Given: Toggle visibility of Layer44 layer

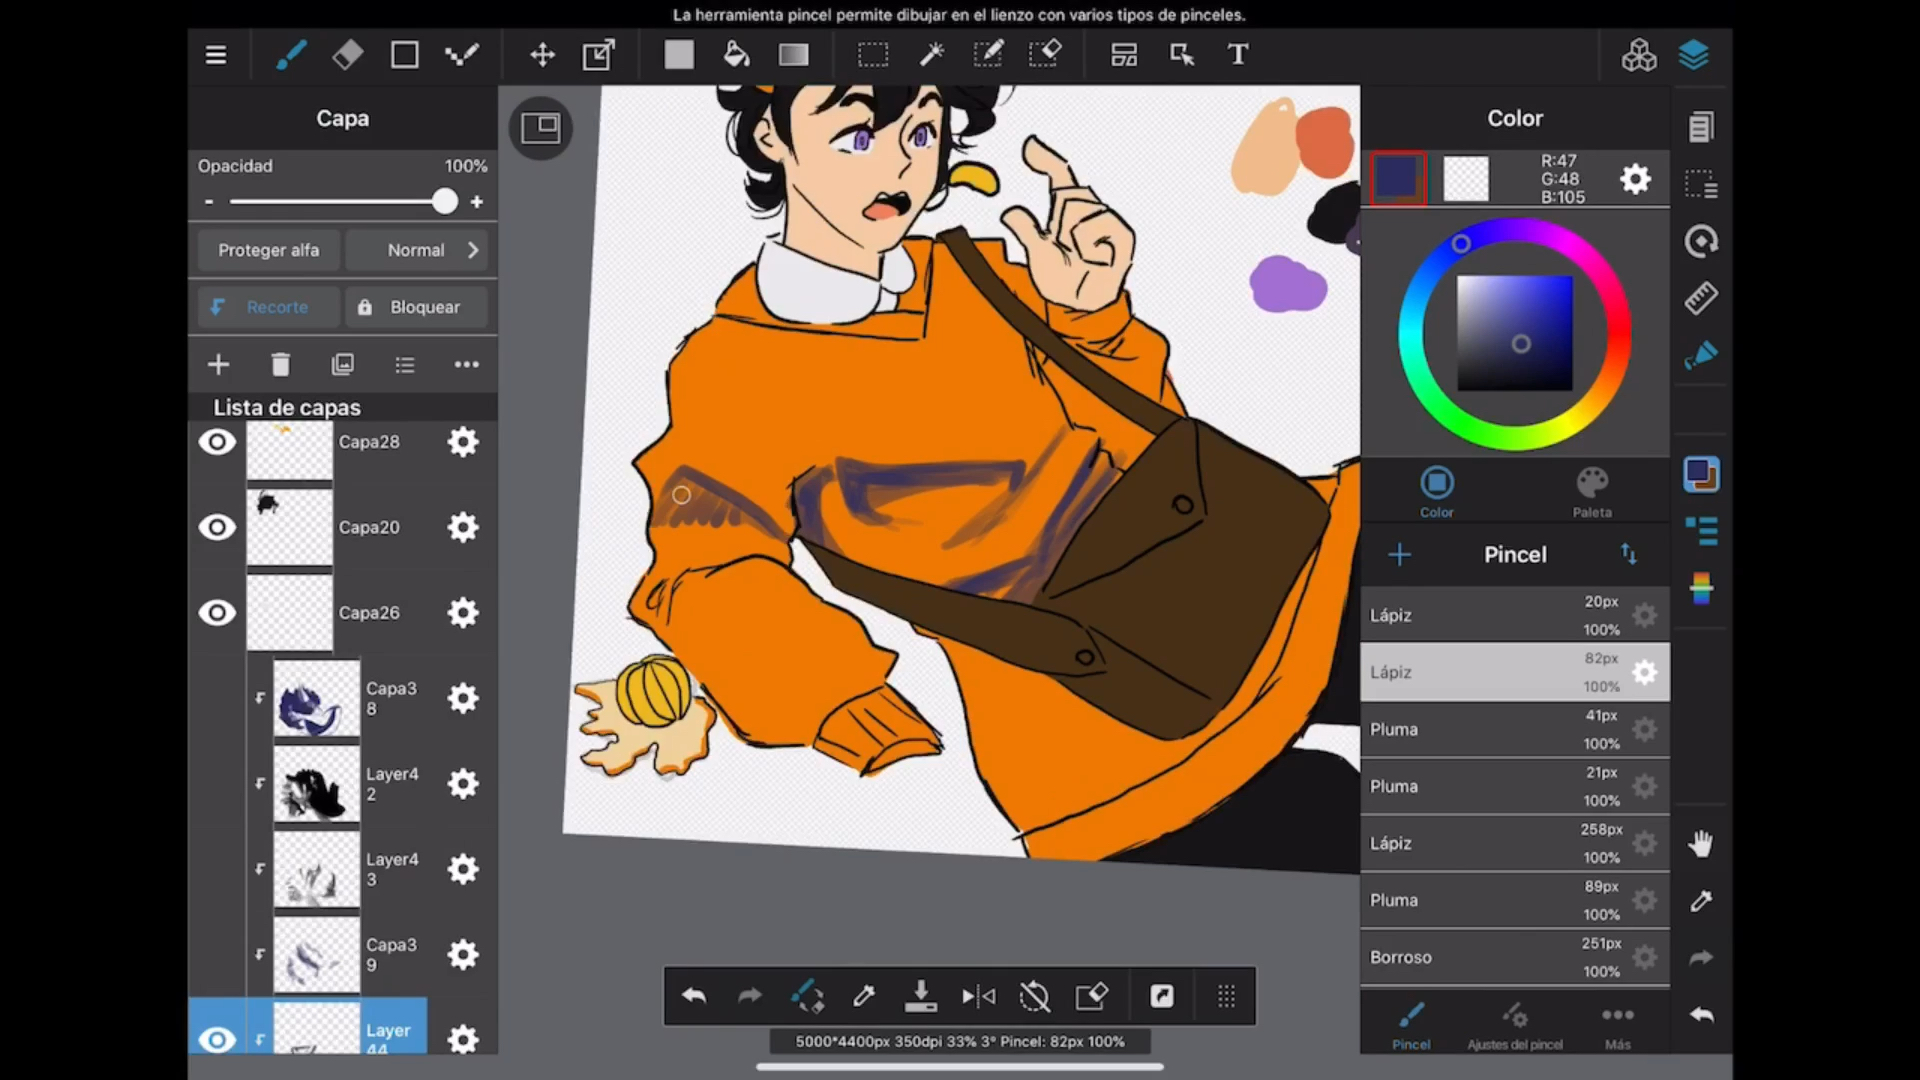Looking at the screenshot, I should [215, 1039].
